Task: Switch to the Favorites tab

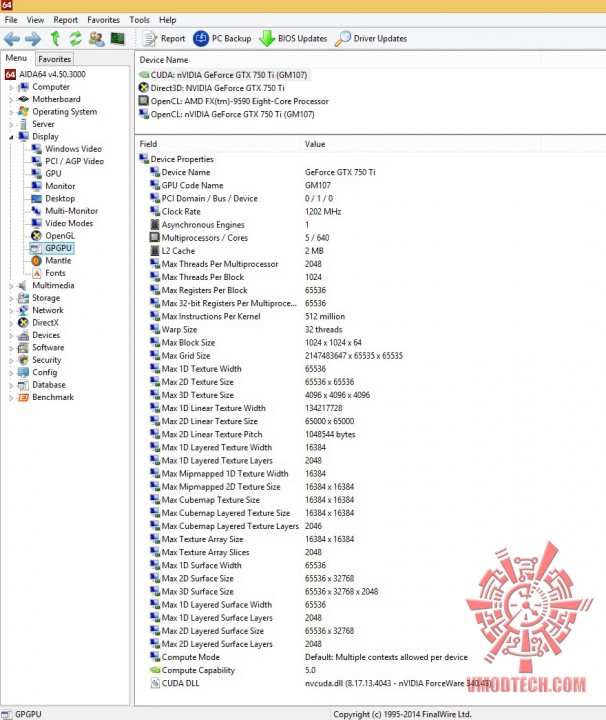Action: point(54,59)
